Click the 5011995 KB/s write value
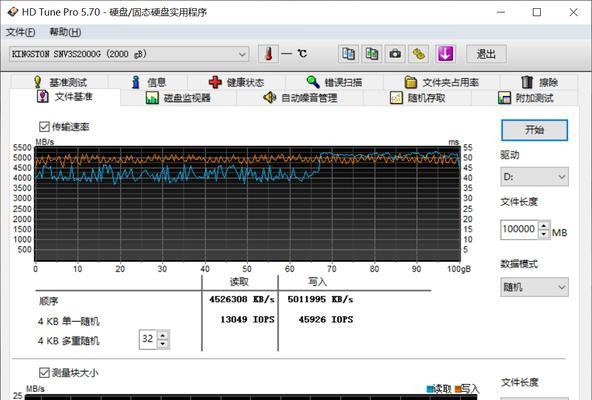This screenshot has height=400, width=592. coord(320,300)
